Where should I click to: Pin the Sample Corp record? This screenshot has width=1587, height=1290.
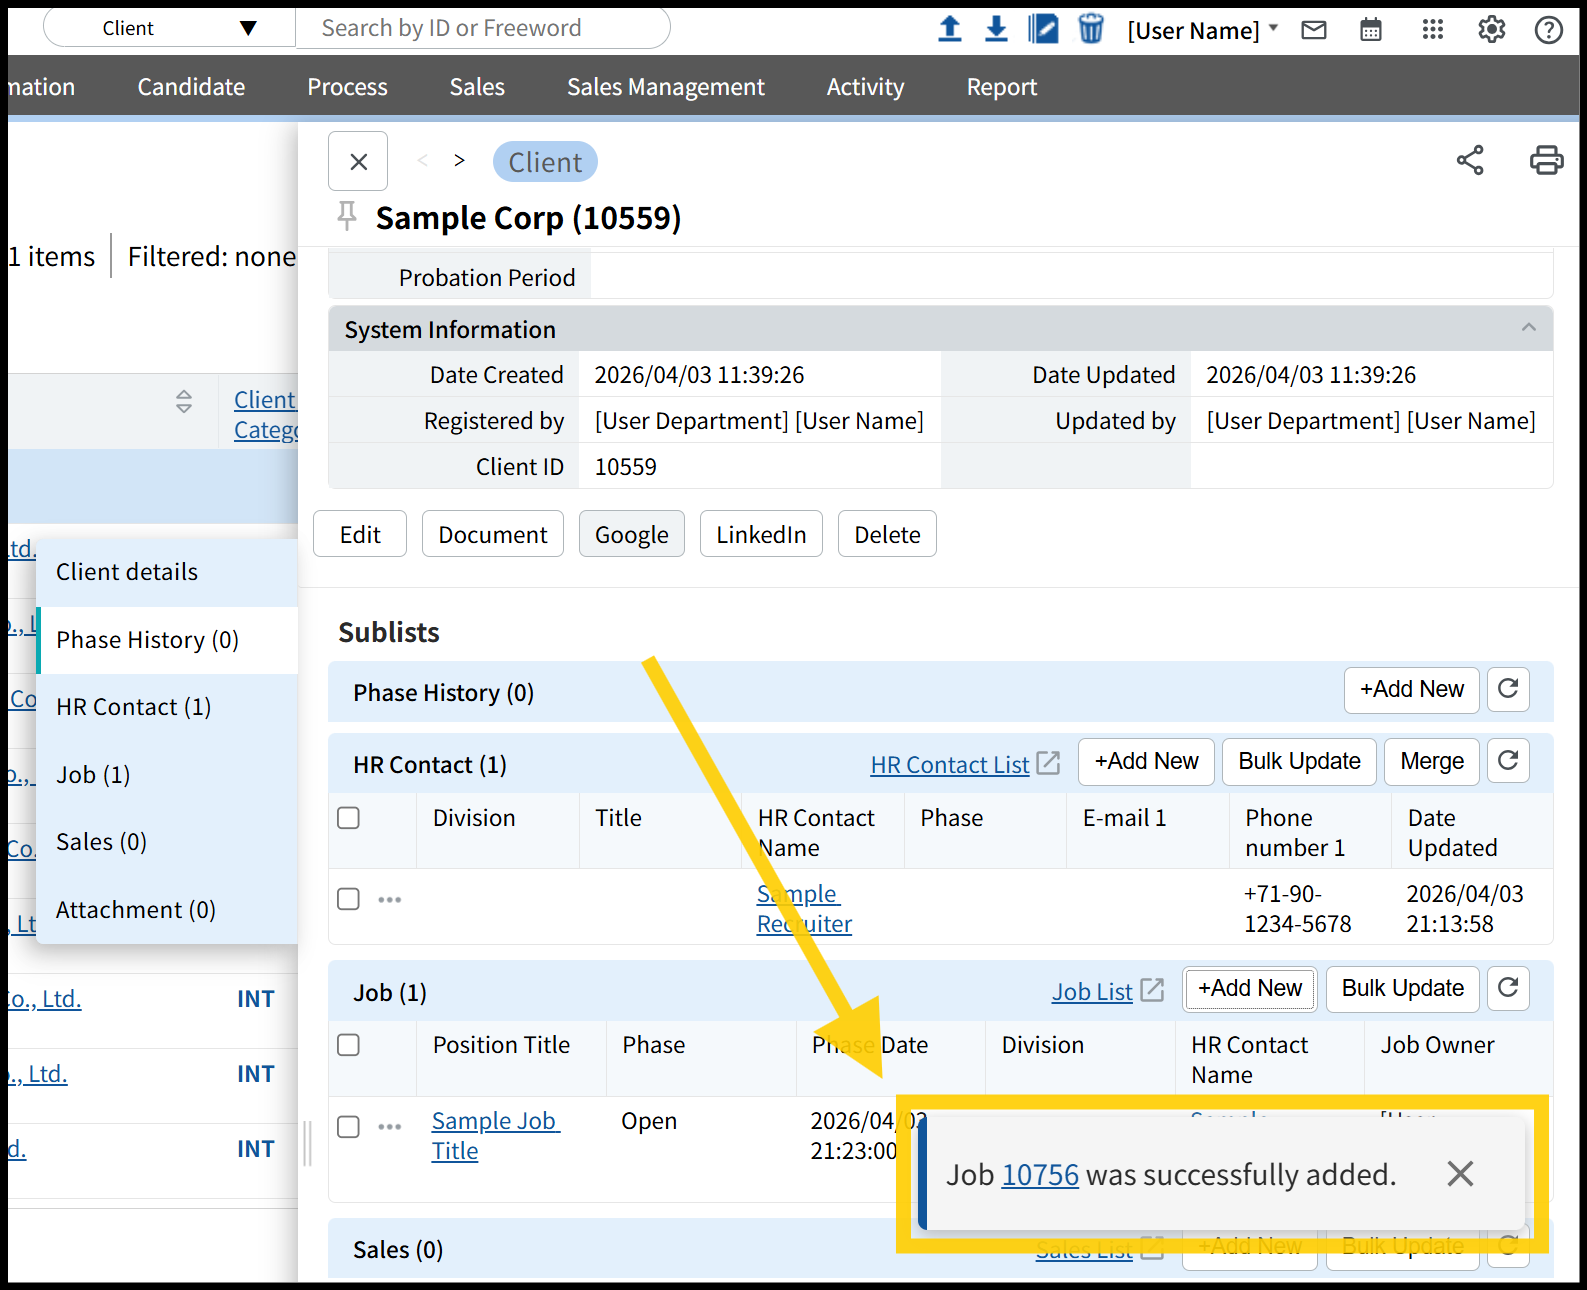click(x=347, y=216)
